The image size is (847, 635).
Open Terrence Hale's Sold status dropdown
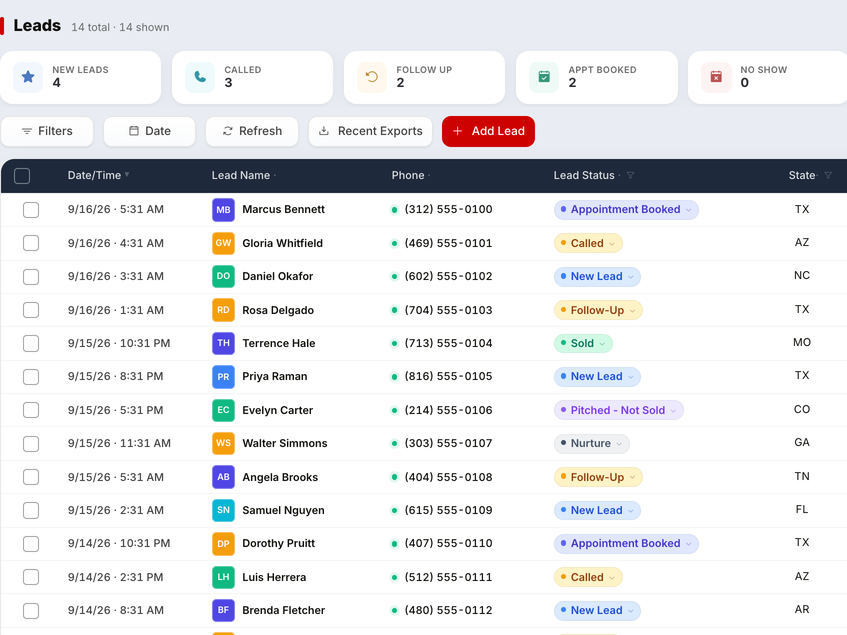[x=583, y=343]
